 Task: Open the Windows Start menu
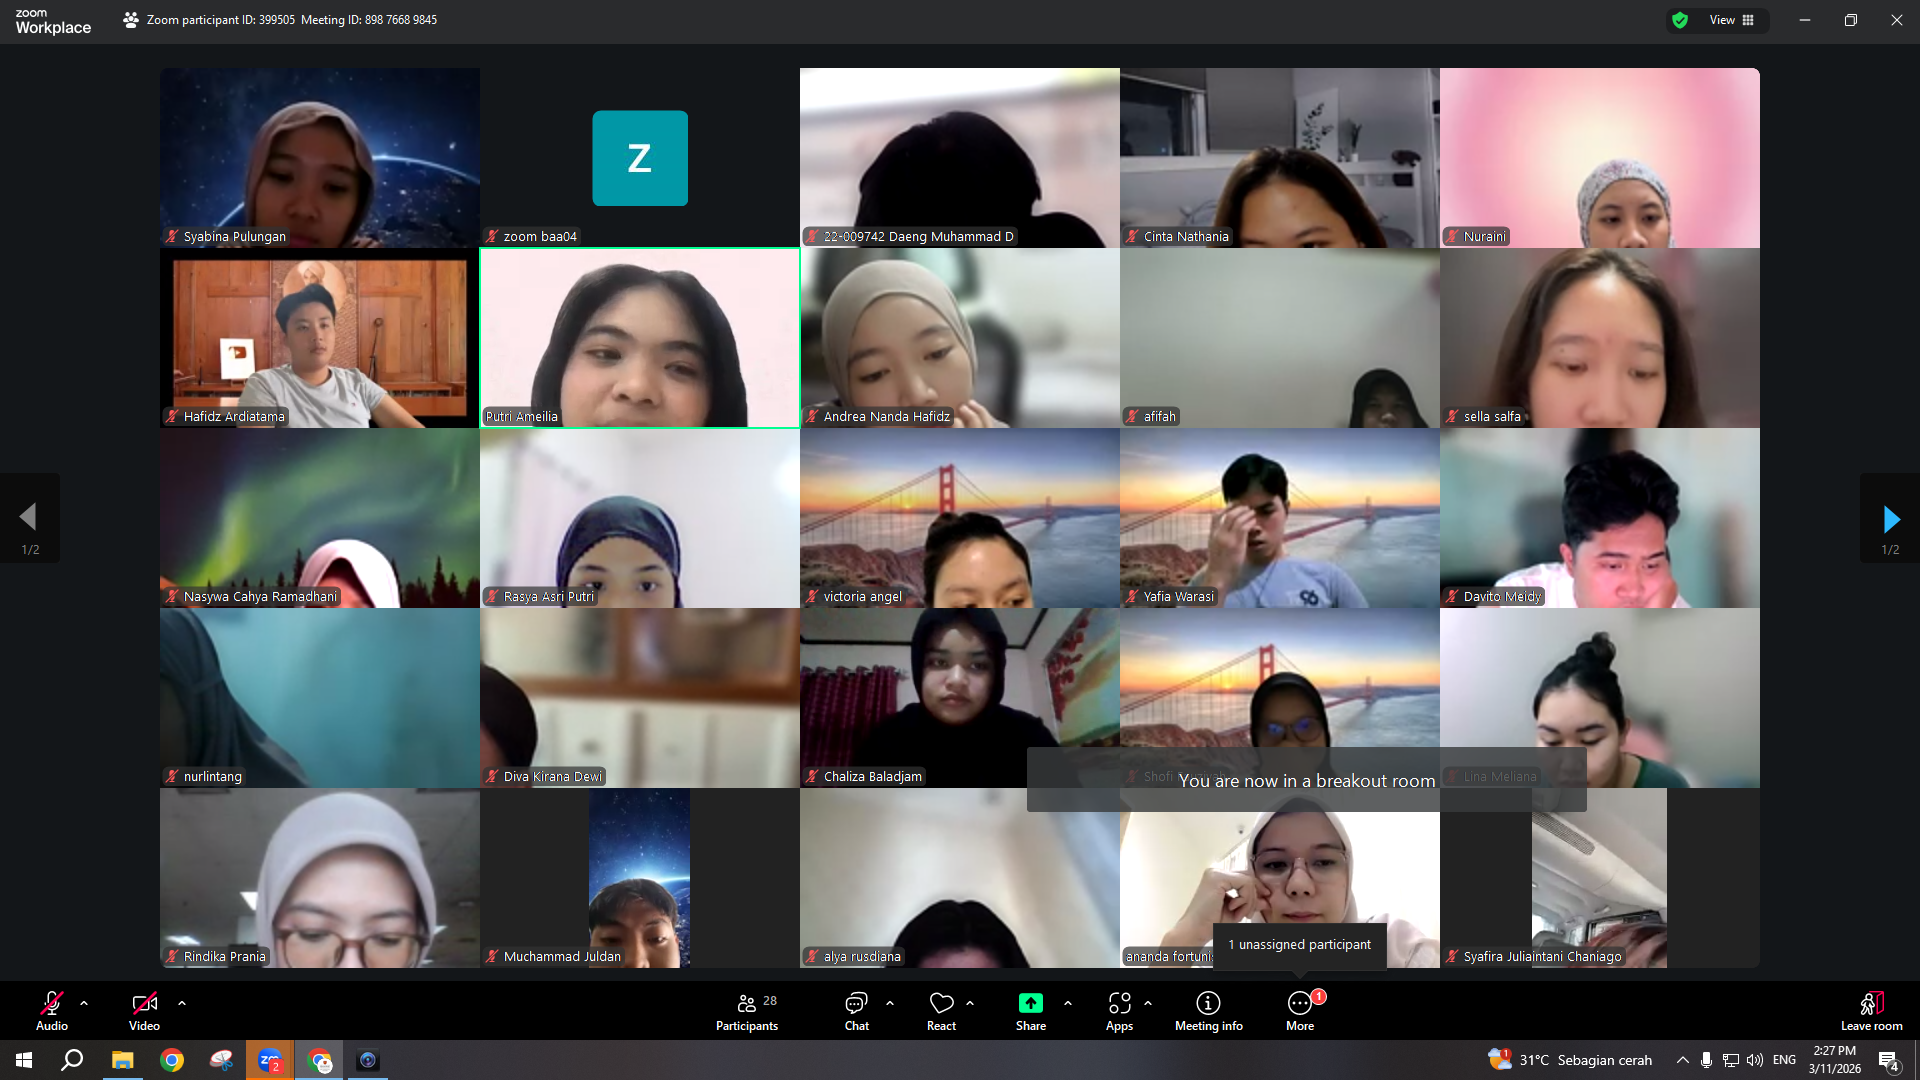click(24, 1060)
